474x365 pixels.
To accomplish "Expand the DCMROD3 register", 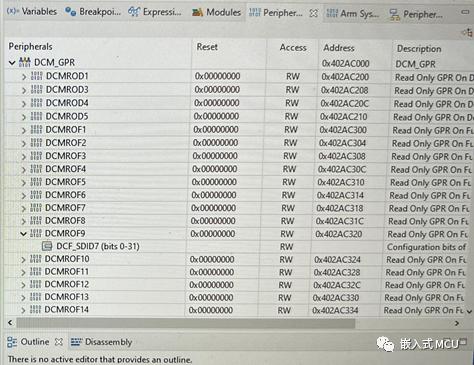I will pos(24,90).
